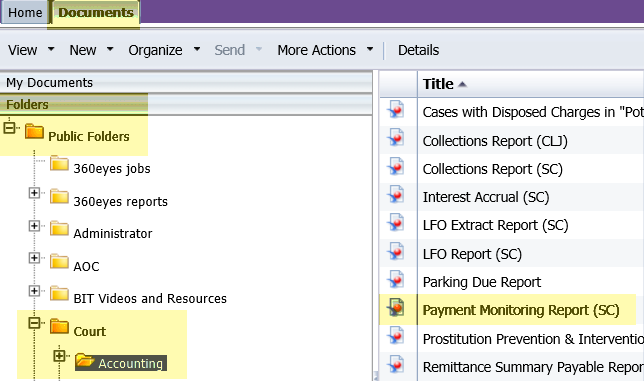Viewport: 644px width, 381px height.
Task: Click report icon beside Interest Accrual (SC)
Action: pos(396,195)
